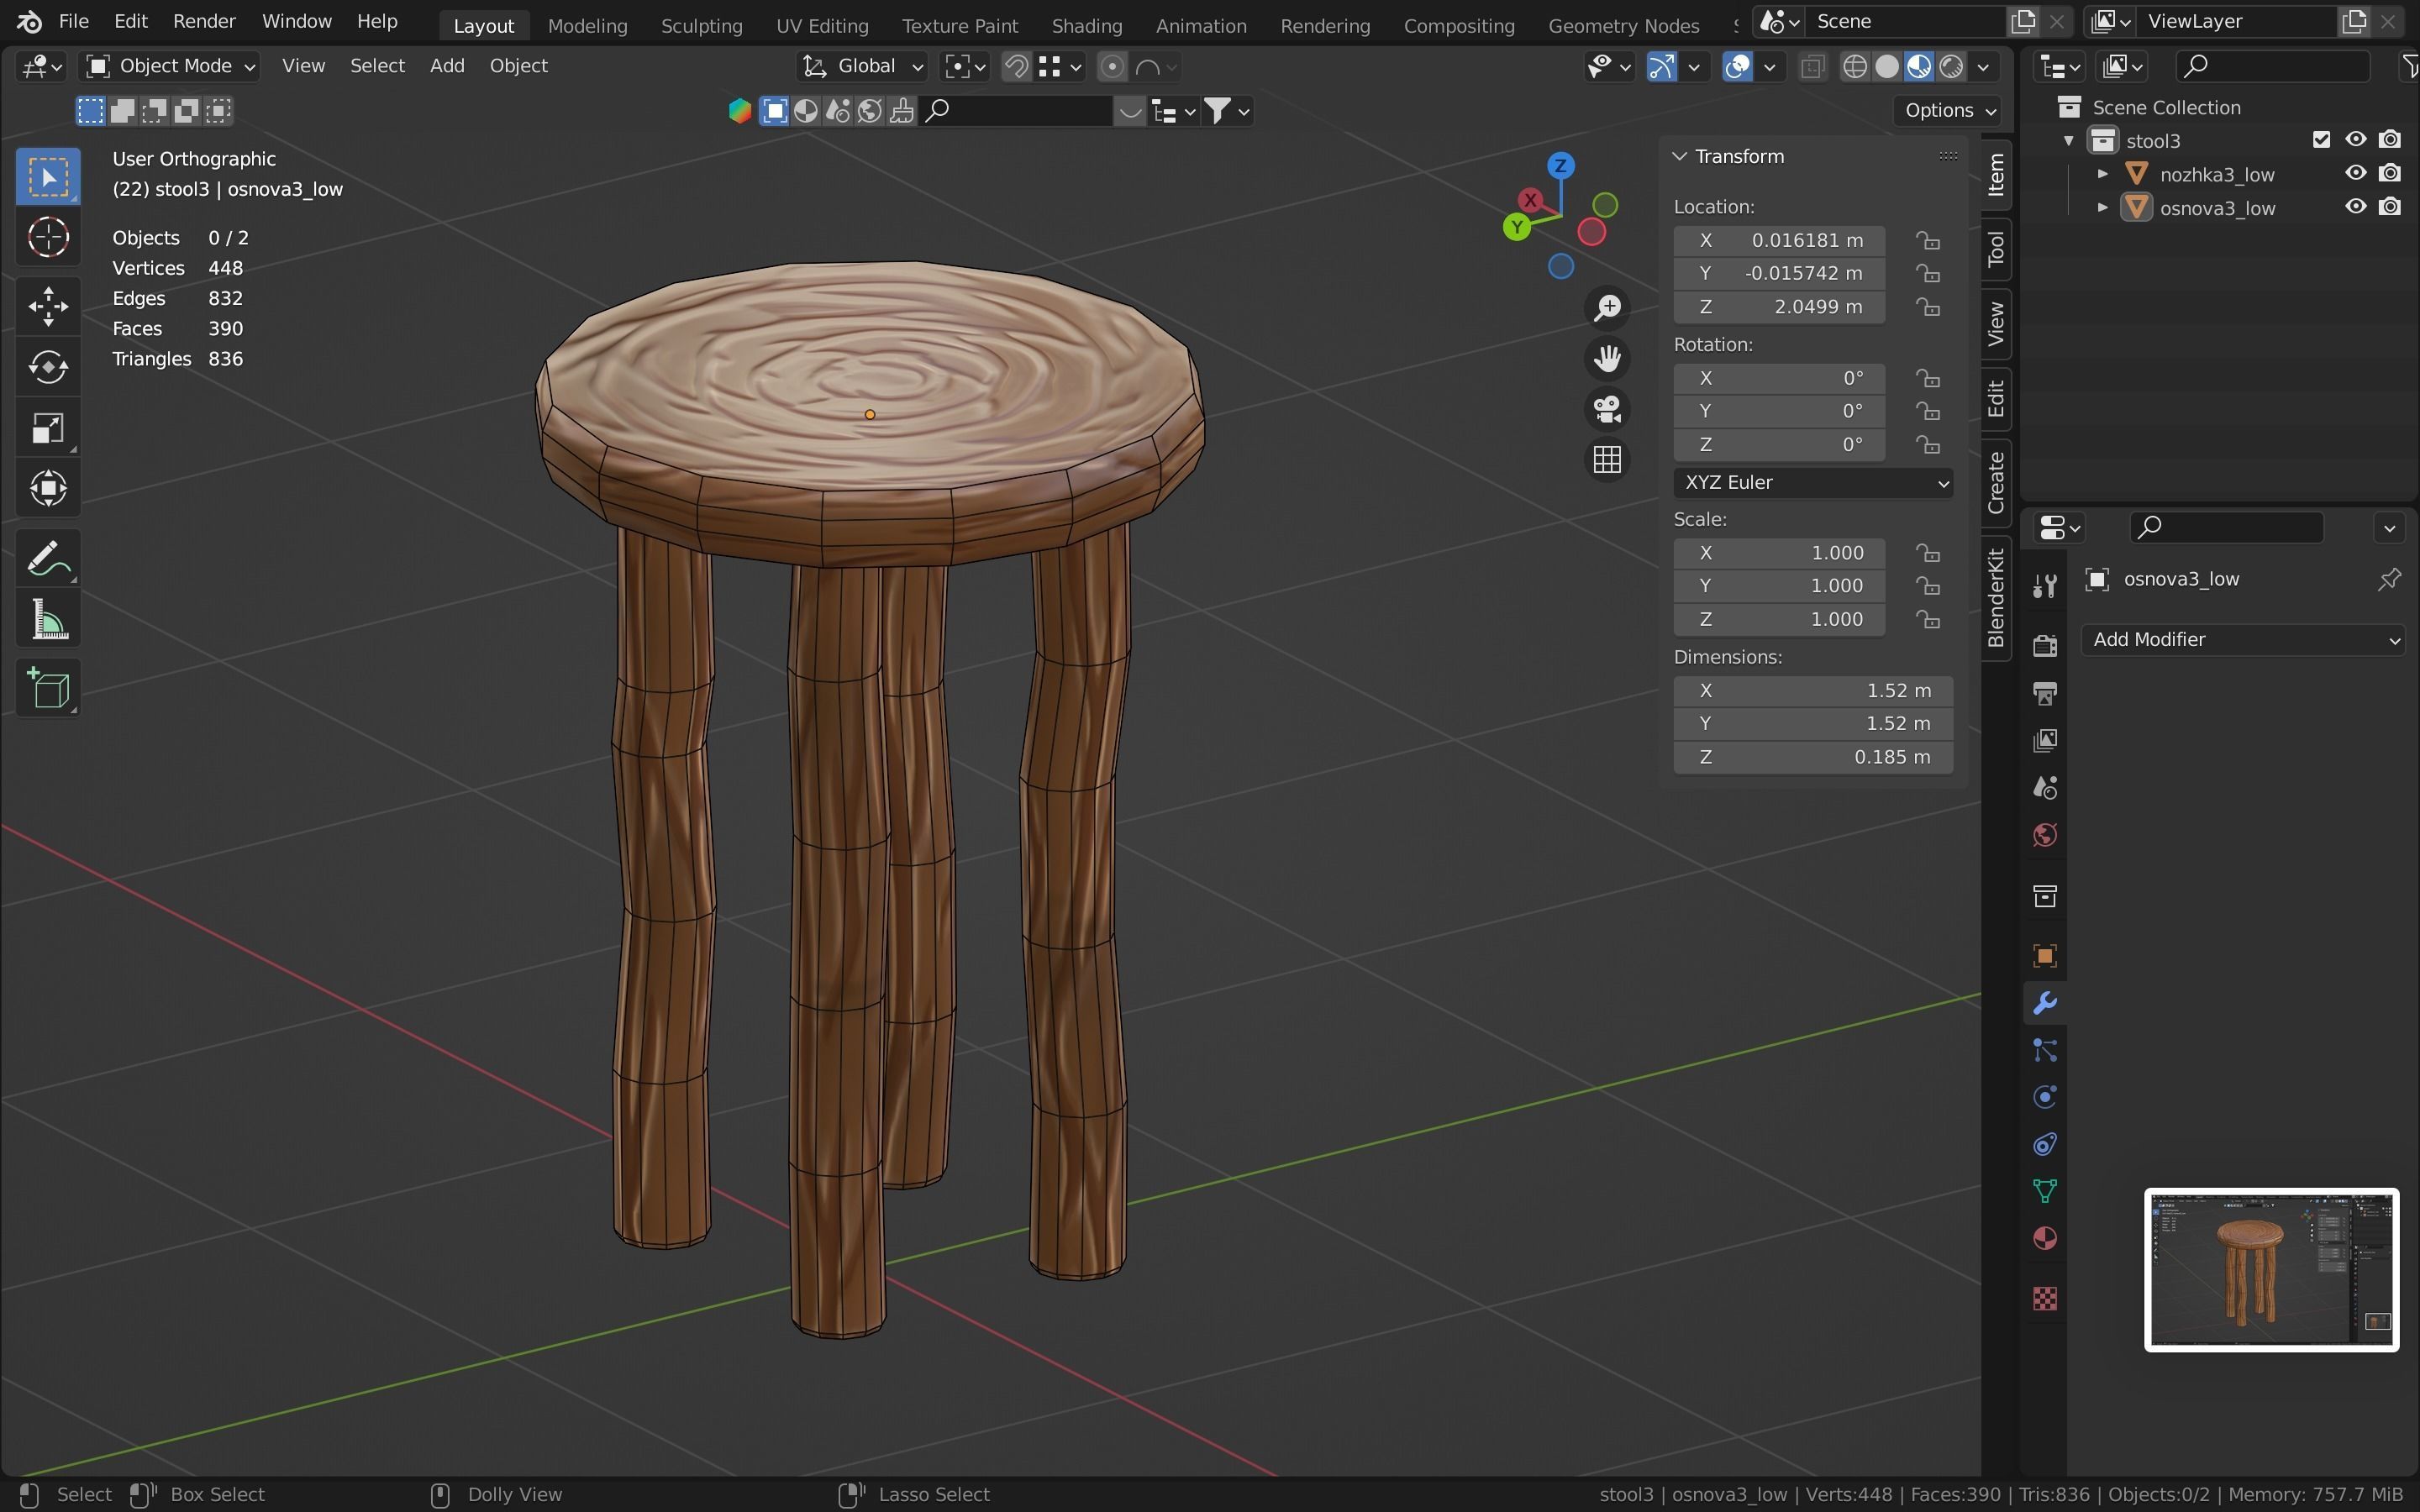Choose the Measure ruler tool

click(48, 619)
